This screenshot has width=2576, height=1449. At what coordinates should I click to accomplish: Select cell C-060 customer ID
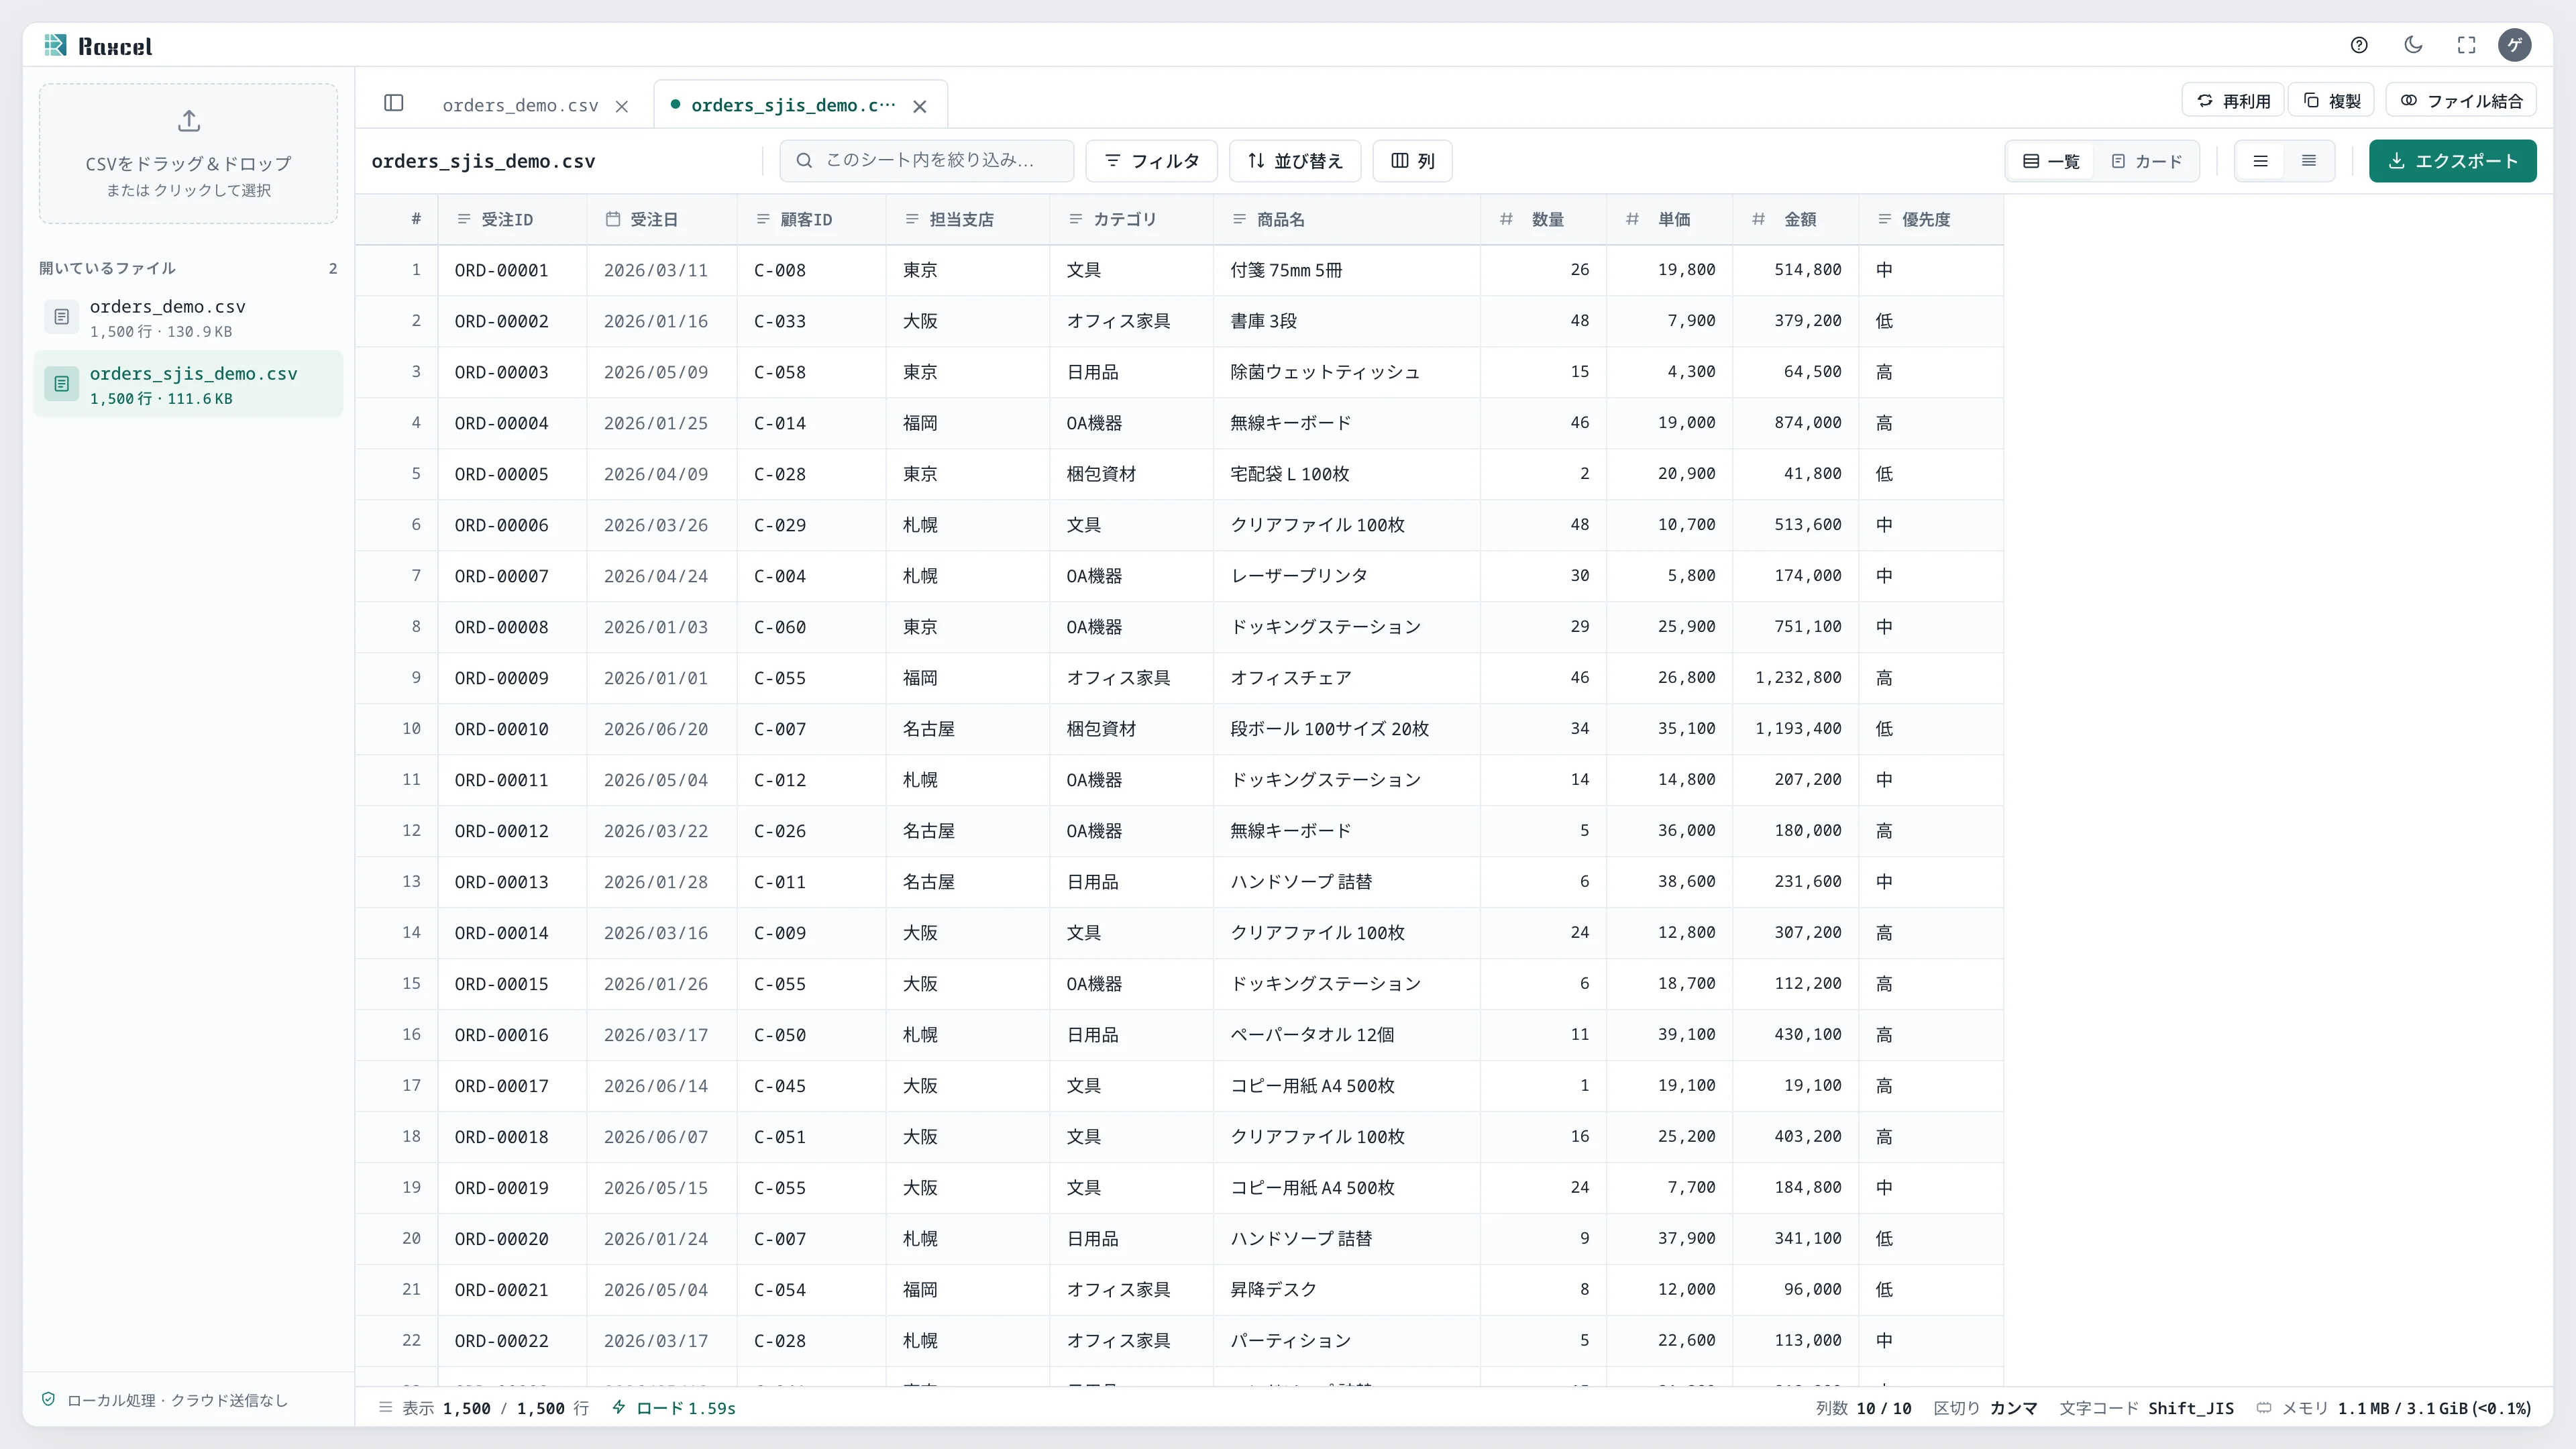(x=812, y=627)
